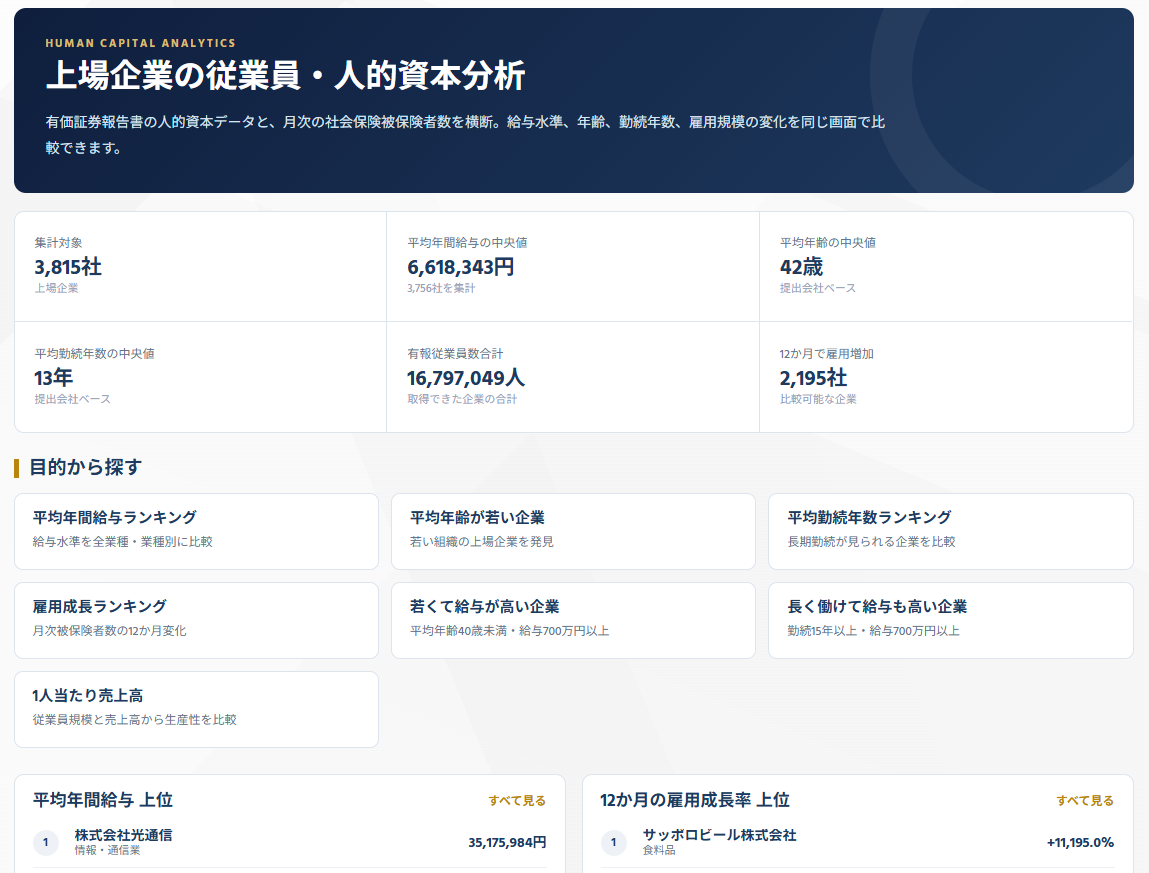This screenshot has width=1149, height=873.
Task: Click rank 1 badge beside 株式会社光通信
Action: 46,842
